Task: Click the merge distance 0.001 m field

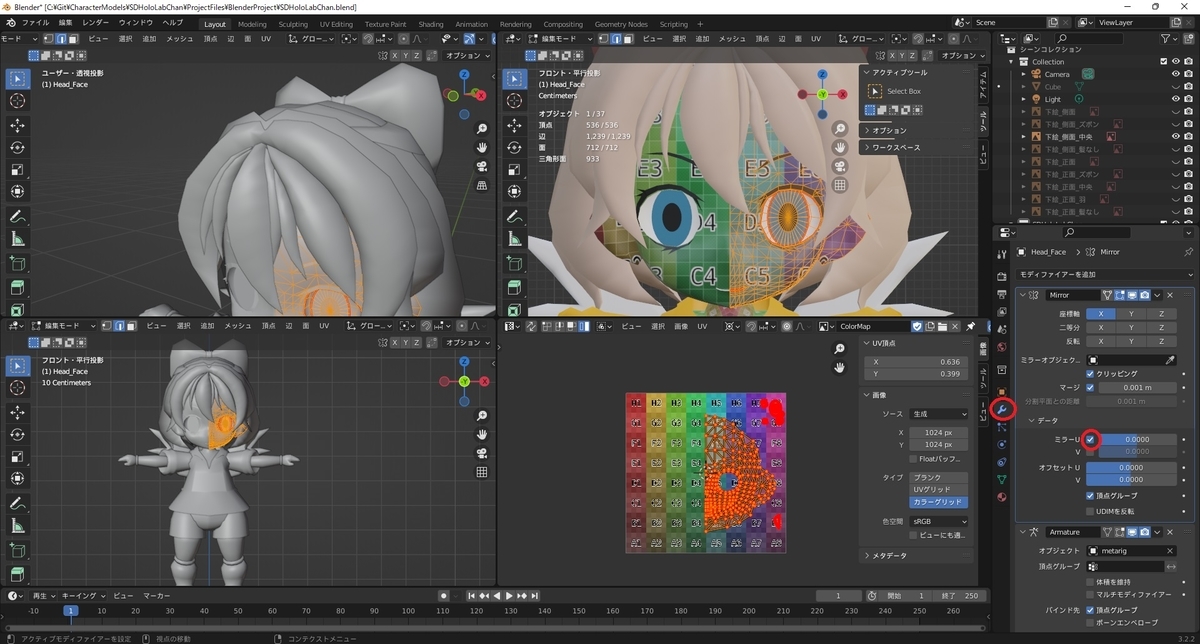Action: tap(1137, 387)
